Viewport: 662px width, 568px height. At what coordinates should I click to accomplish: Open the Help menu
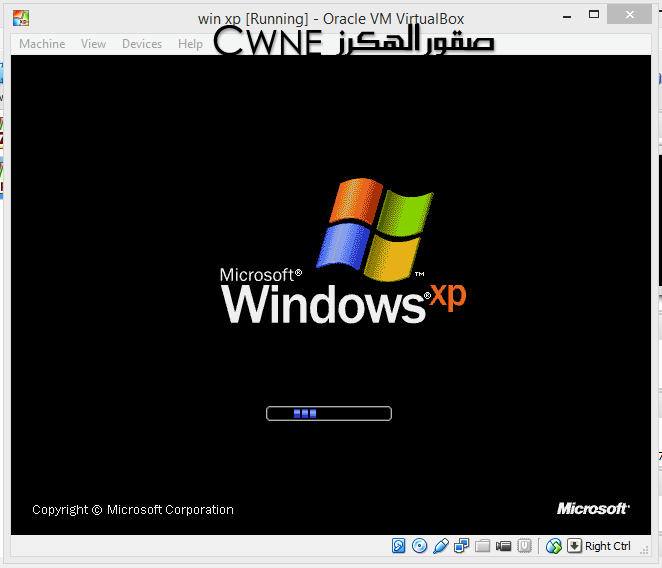(x=190, y=44)
